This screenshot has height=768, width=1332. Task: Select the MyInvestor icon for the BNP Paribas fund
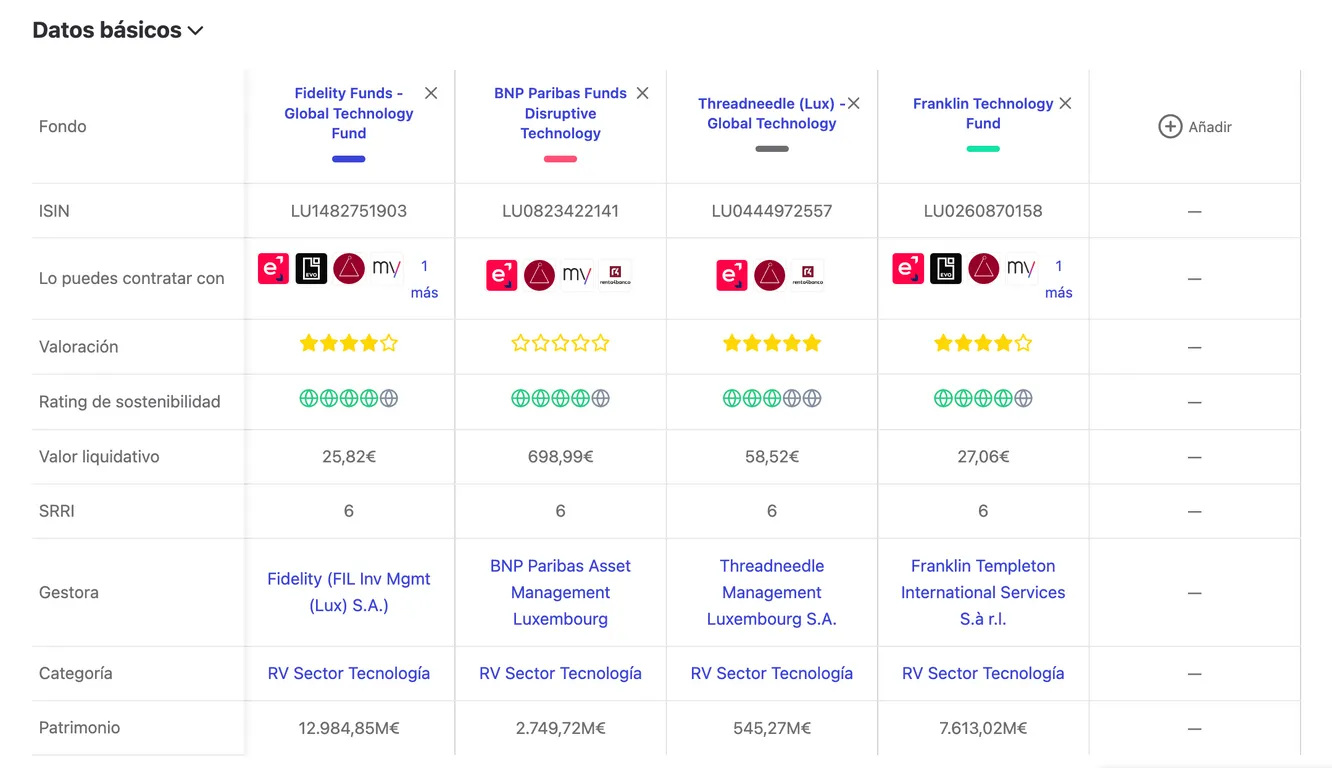click(x=576, y=275)
